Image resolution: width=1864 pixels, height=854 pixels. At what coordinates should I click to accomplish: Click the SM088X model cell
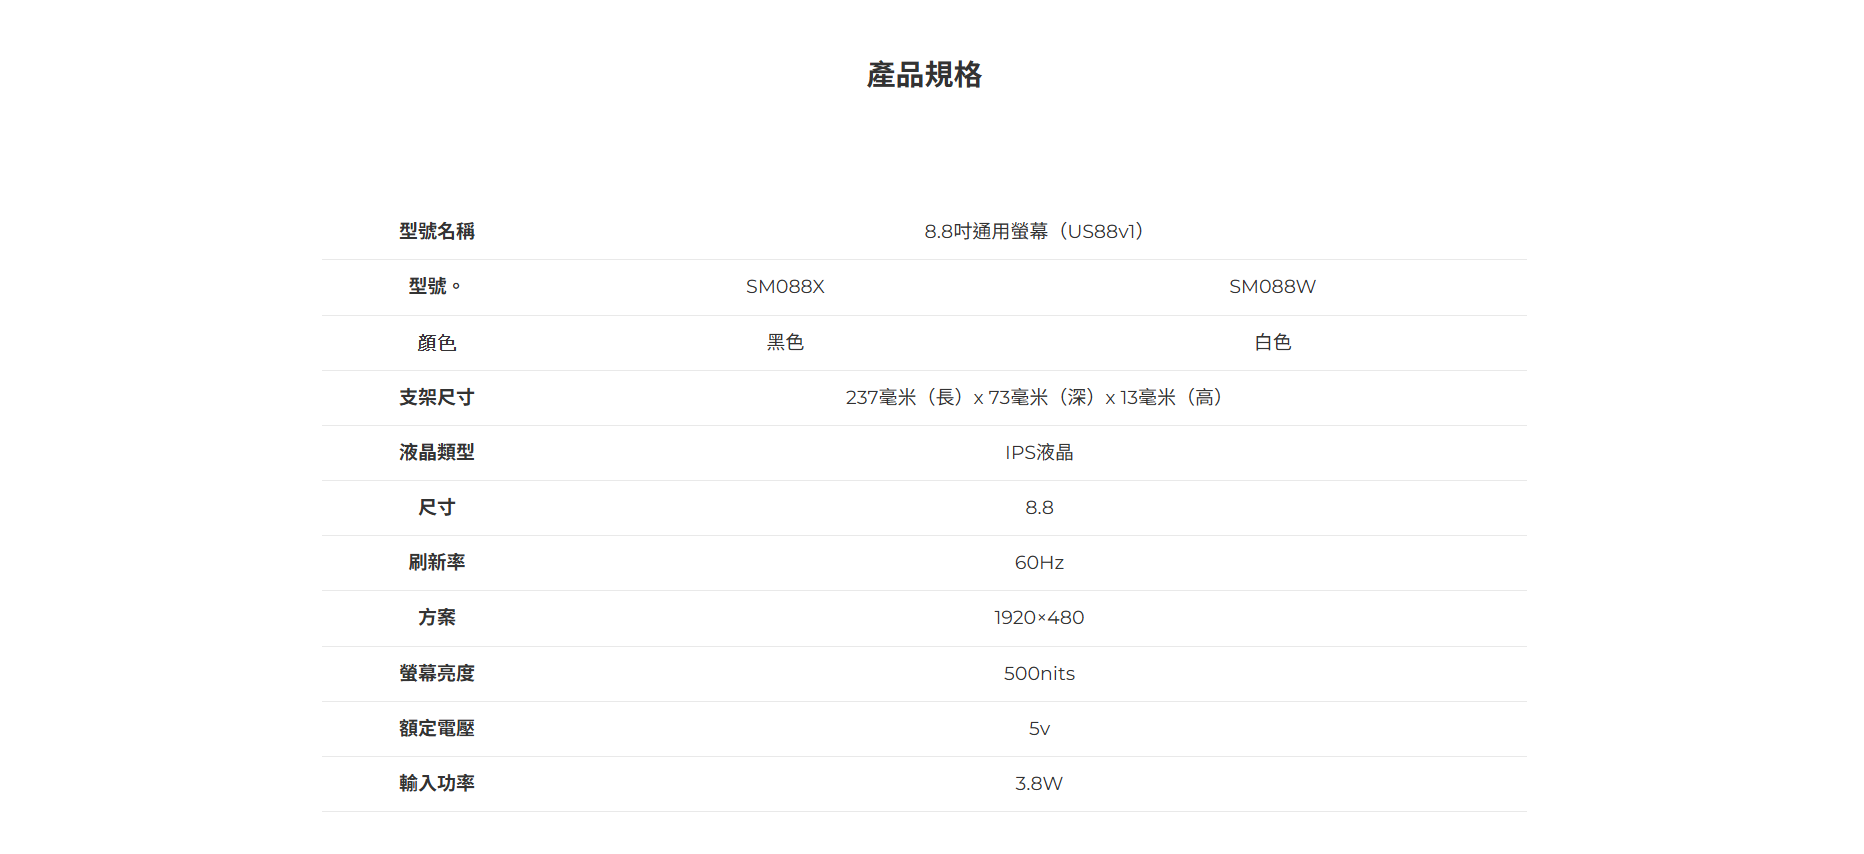(x=785, y=287)
